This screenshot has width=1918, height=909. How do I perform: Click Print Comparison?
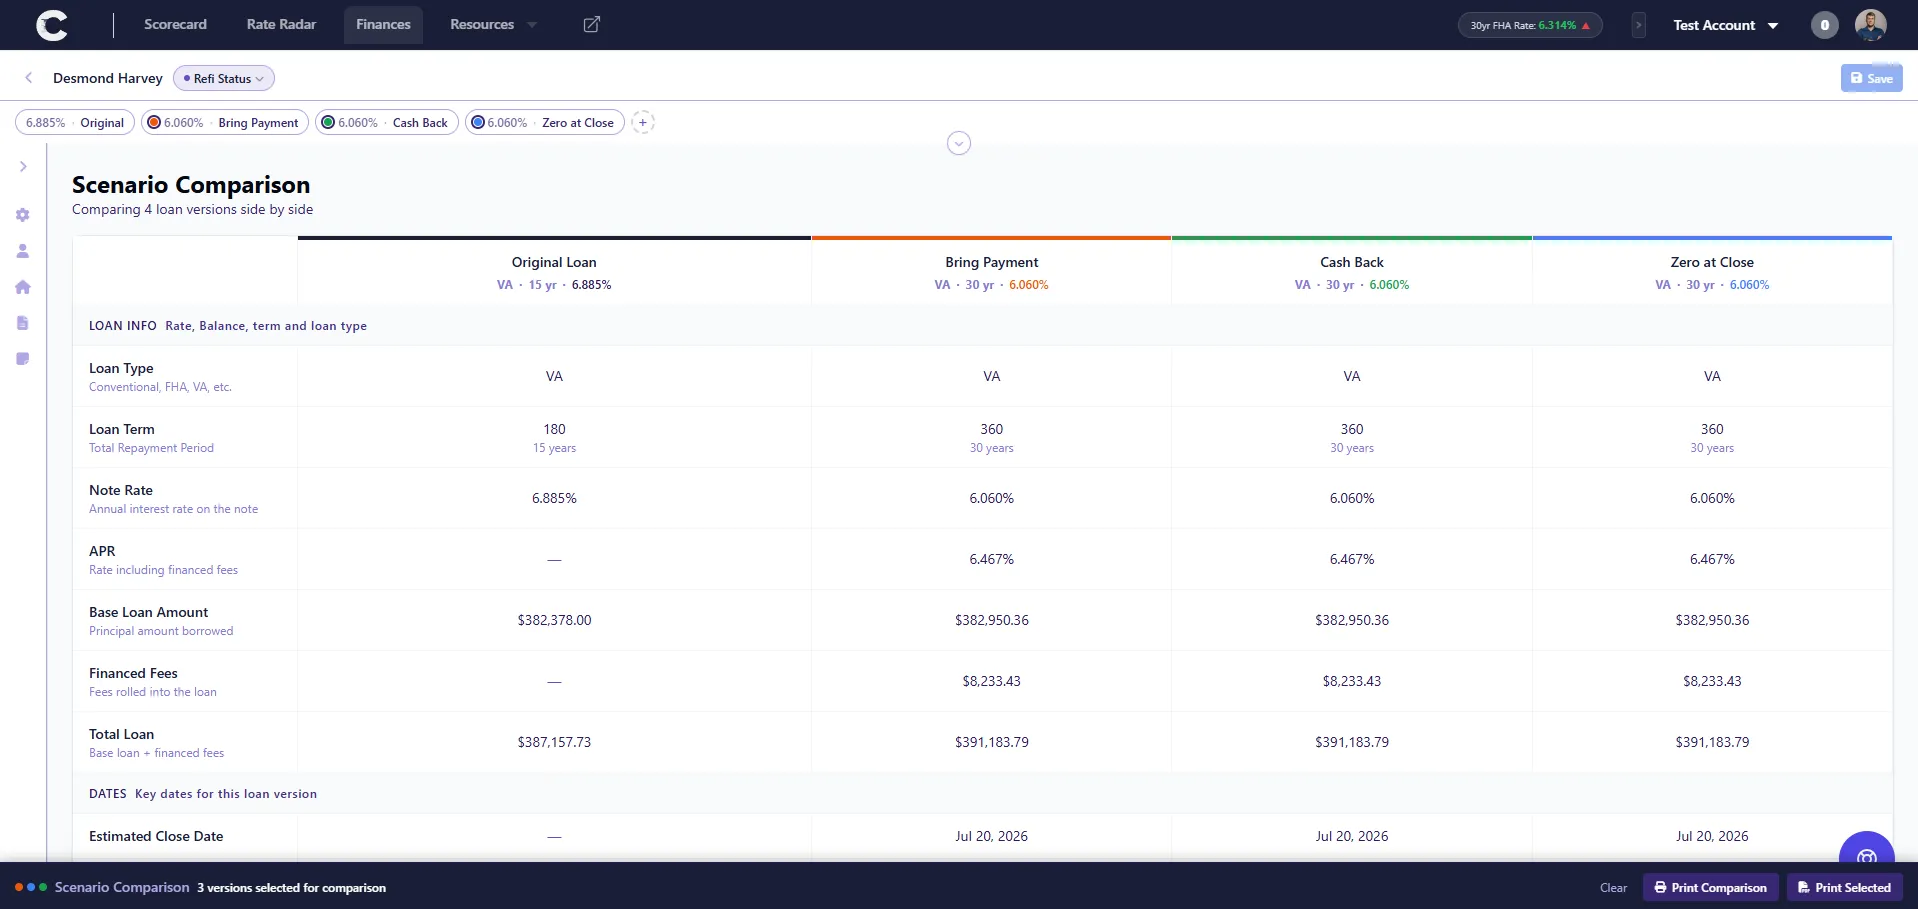[x=1710, y=887]
